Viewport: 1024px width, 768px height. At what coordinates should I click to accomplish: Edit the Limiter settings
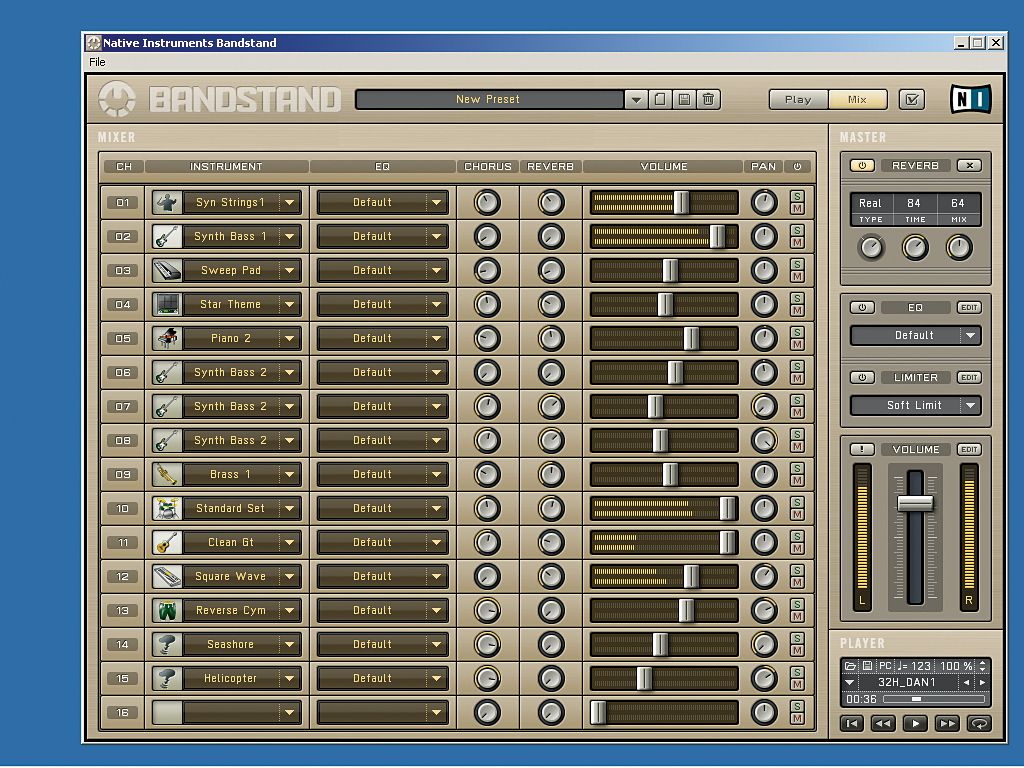969,377
